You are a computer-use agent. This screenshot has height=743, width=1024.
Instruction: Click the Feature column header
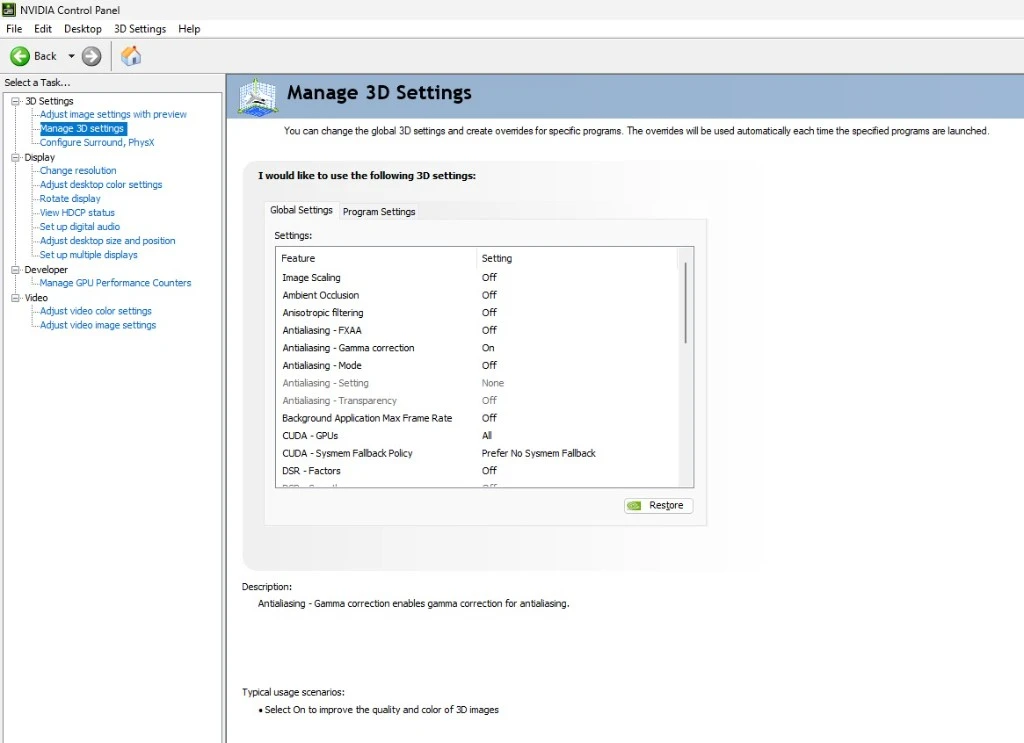point(377,259)
